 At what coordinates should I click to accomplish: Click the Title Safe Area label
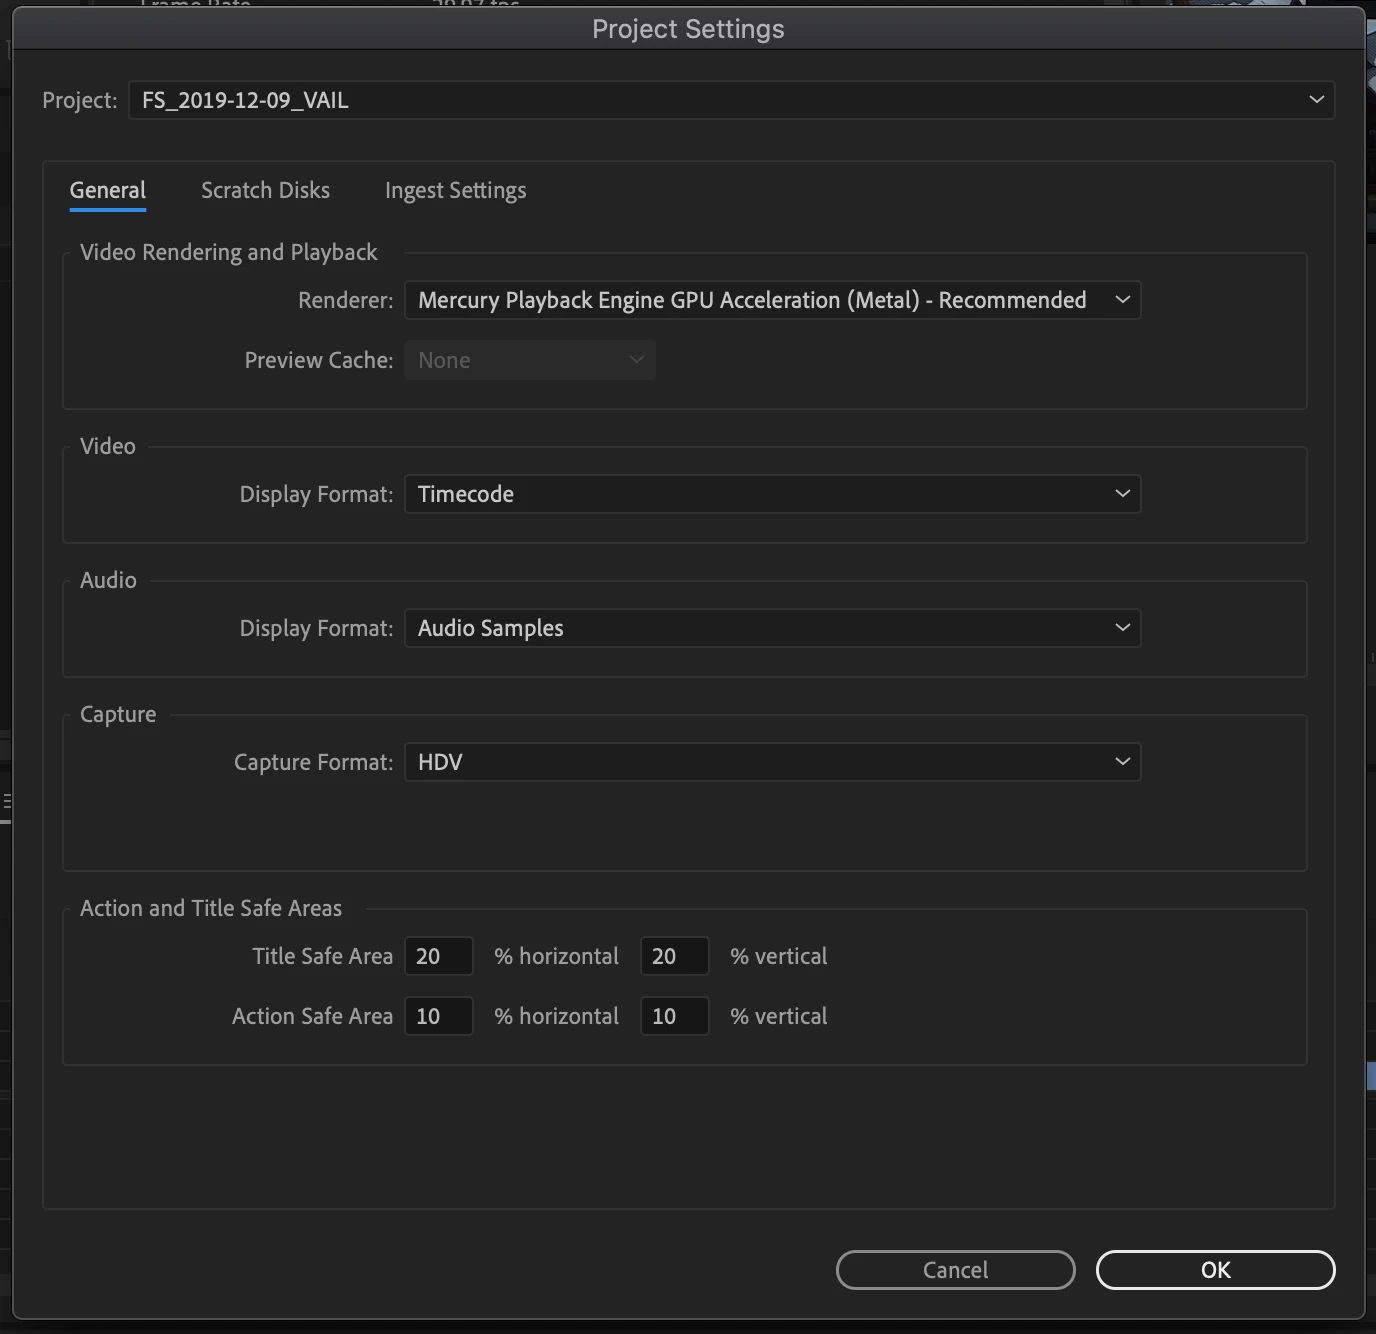(322, 956)
